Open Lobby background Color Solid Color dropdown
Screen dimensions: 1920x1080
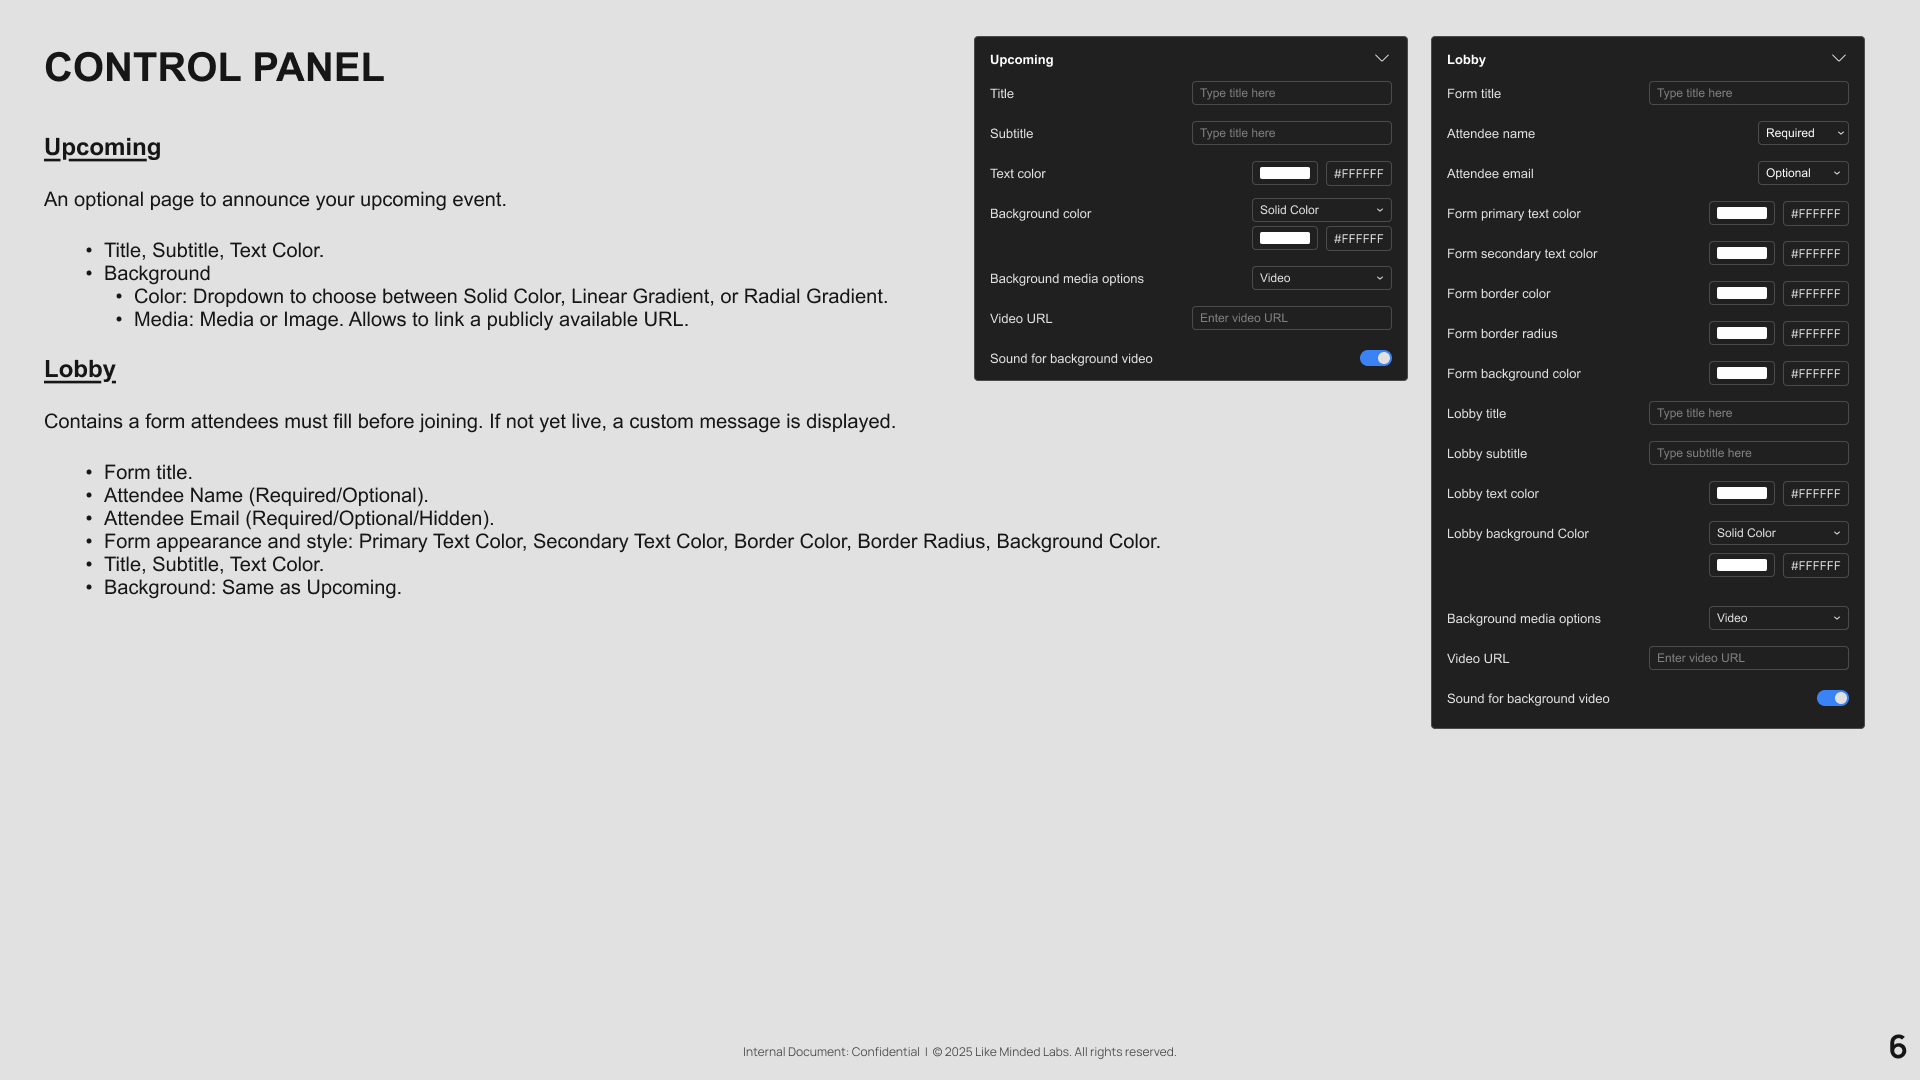pyautogui.click(x=1778, y=533)
